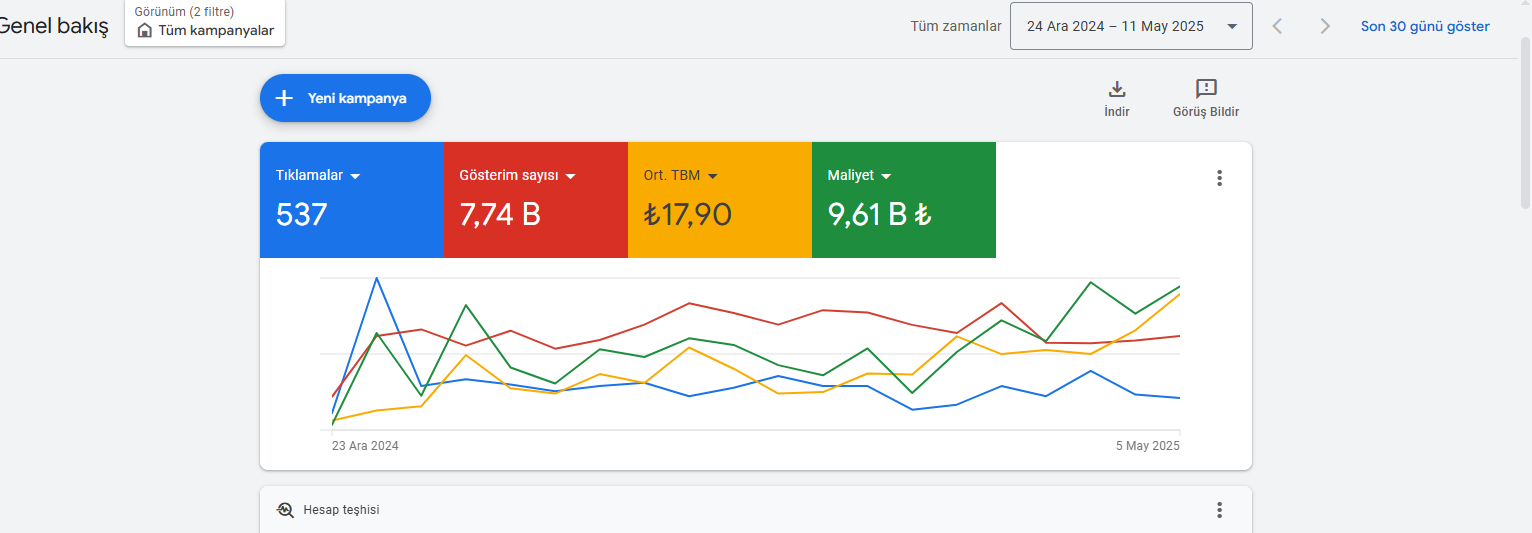Select the yellow ₺17,90 value
The height and width of the screenshot is (533, 1532).
688,214
